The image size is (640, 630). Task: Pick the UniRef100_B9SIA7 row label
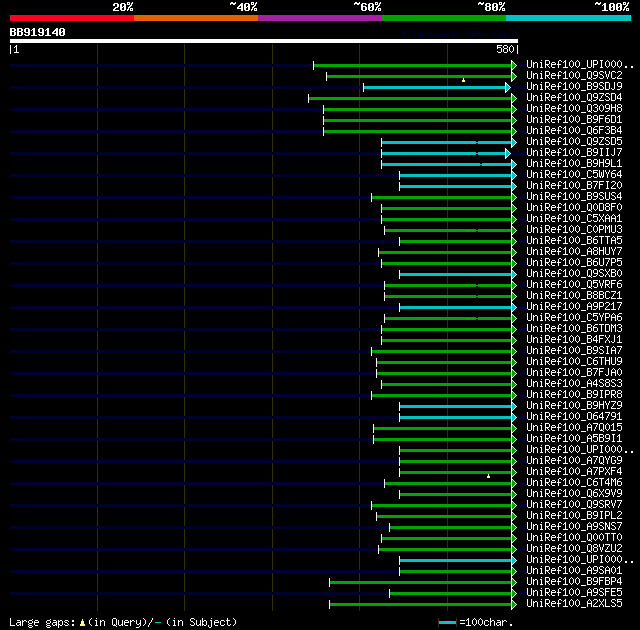pyautogui.click(x=574, y=351)
